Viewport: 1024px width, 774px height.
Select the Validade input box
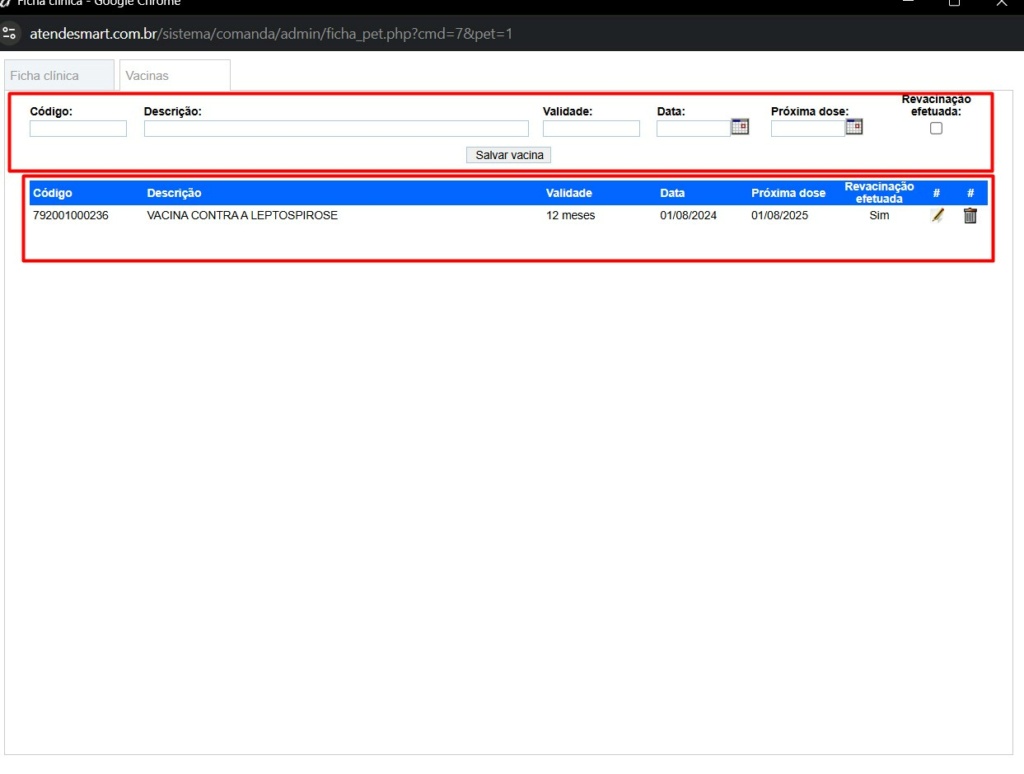(591, 129)
